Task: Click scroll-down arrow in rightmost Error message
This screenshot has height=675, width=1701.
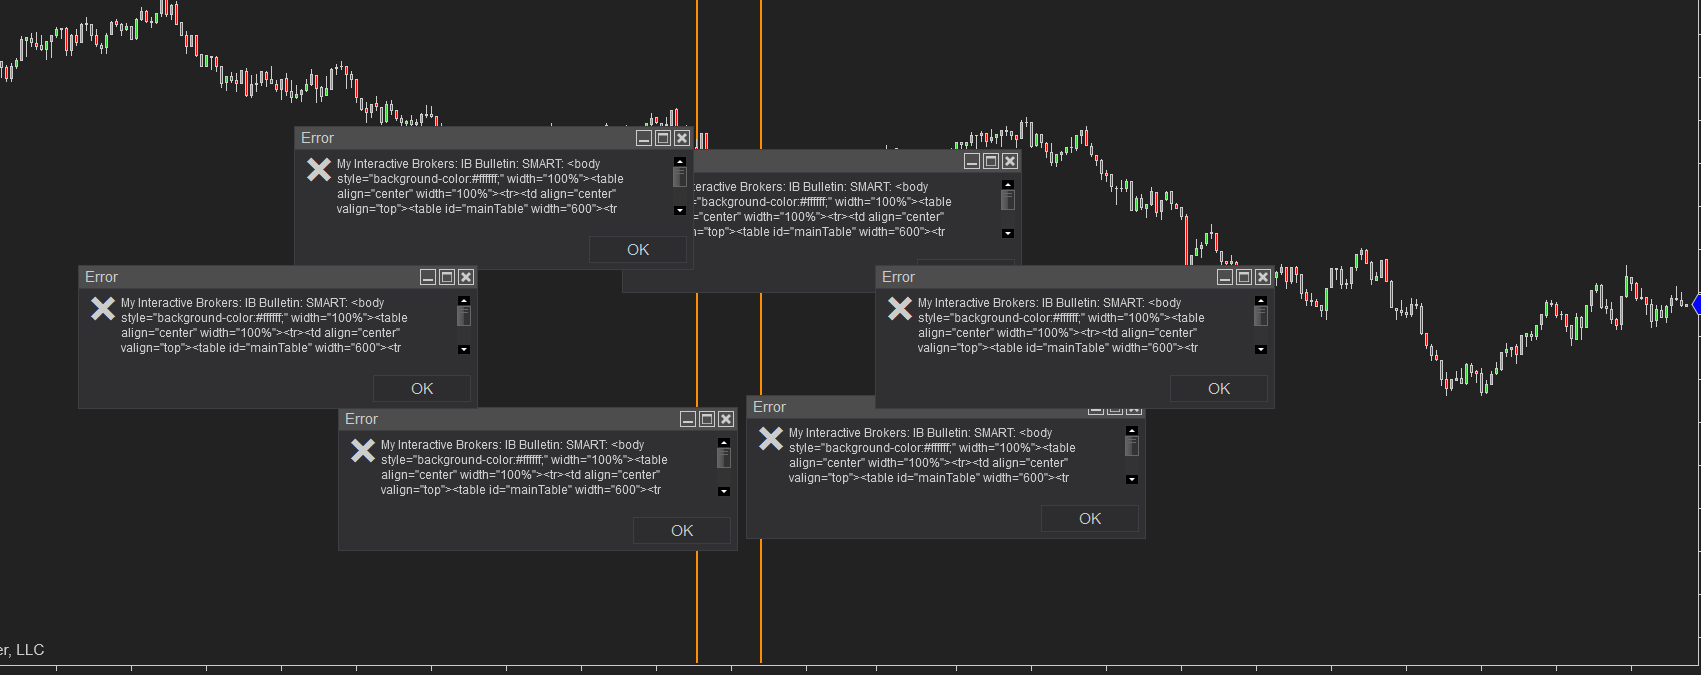Action: click(x=1261, y=350)
